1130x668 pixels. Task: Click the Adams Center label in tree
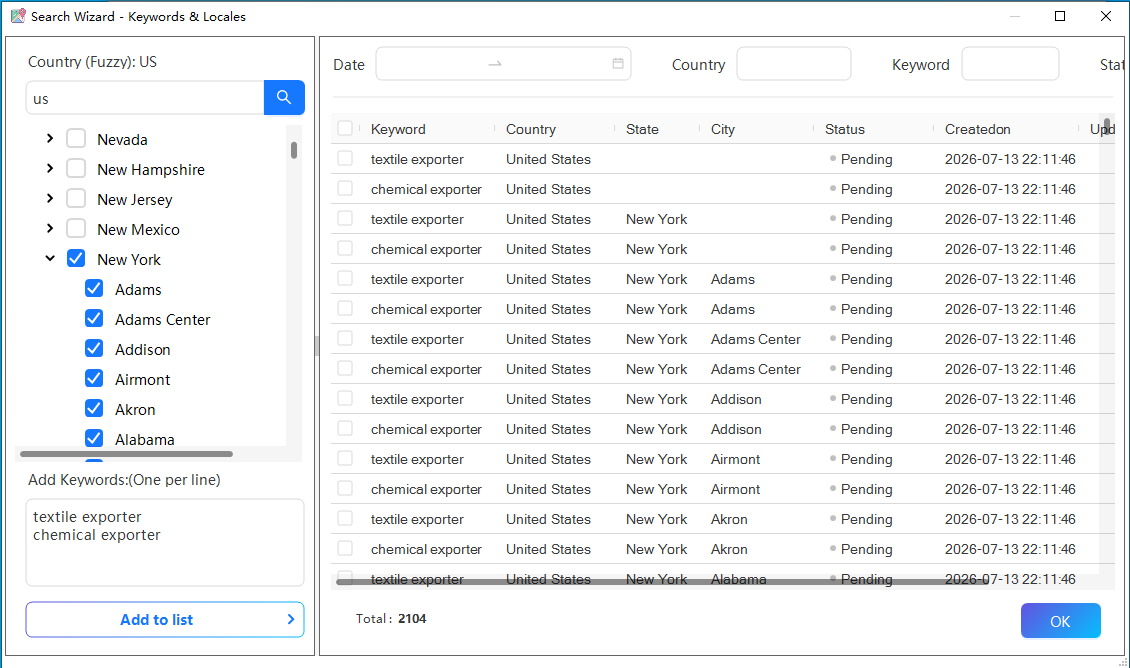point(162,319)
